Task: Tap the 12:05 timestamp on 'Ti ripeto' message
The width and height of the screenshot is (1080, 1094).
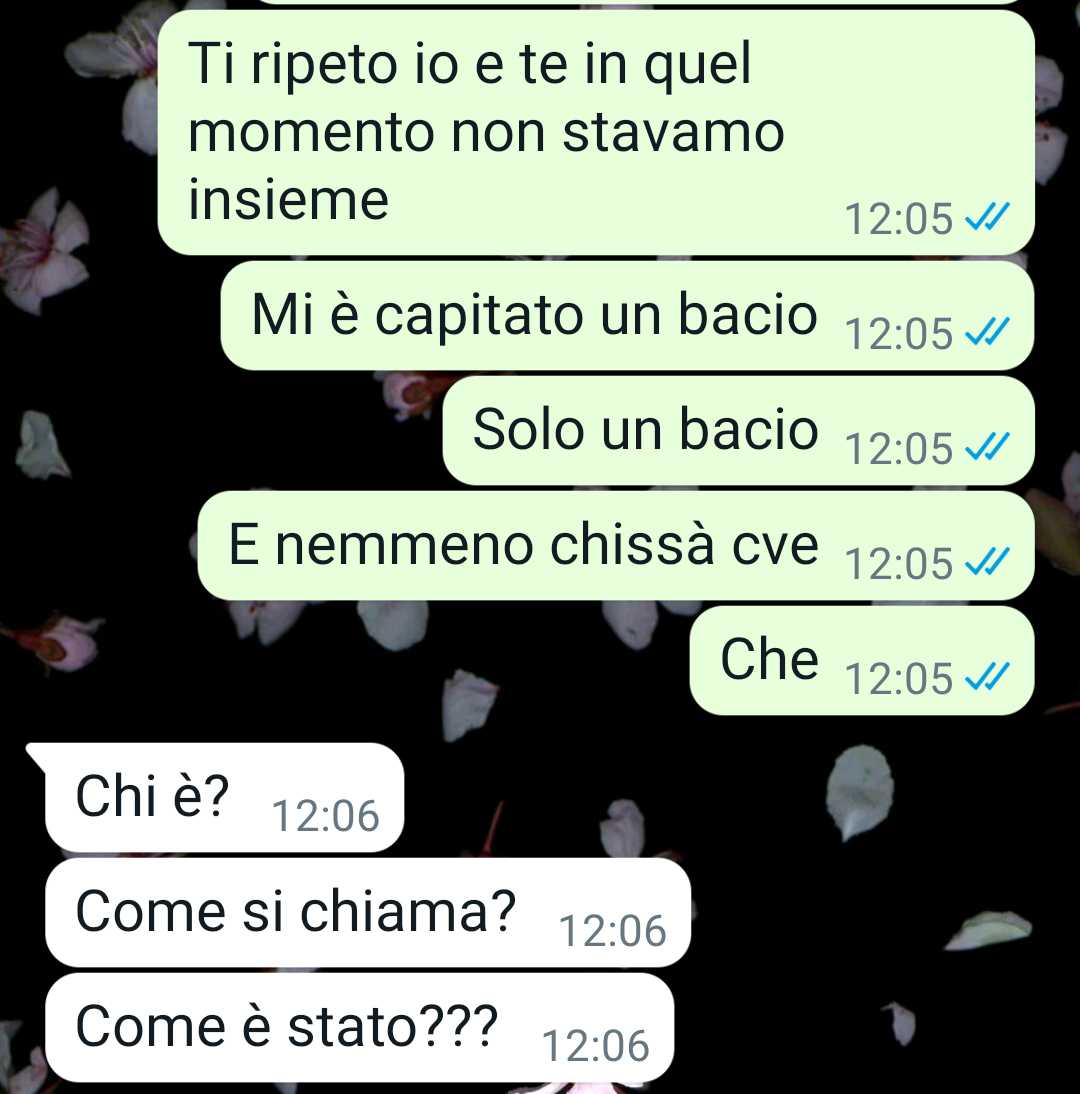Action: click(899, 218)
